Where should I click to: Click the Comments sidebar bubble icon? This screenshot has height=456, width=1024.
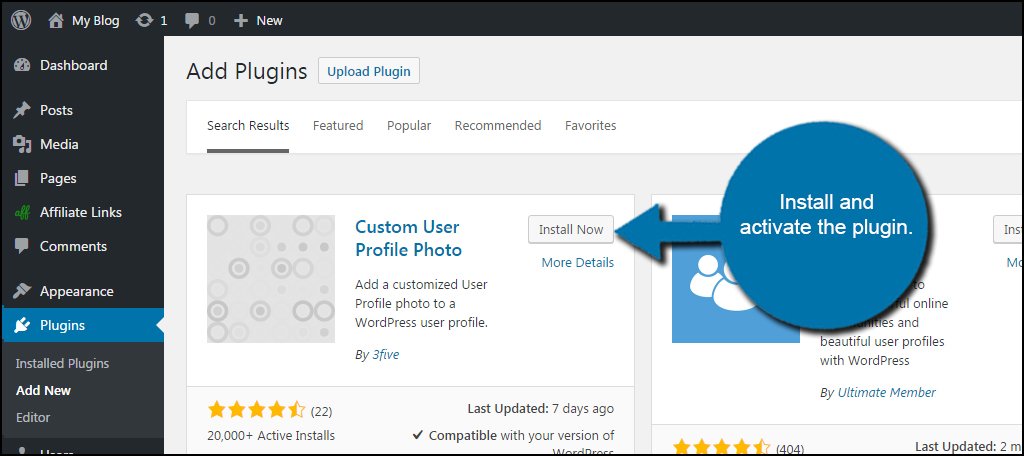(22, 247)
